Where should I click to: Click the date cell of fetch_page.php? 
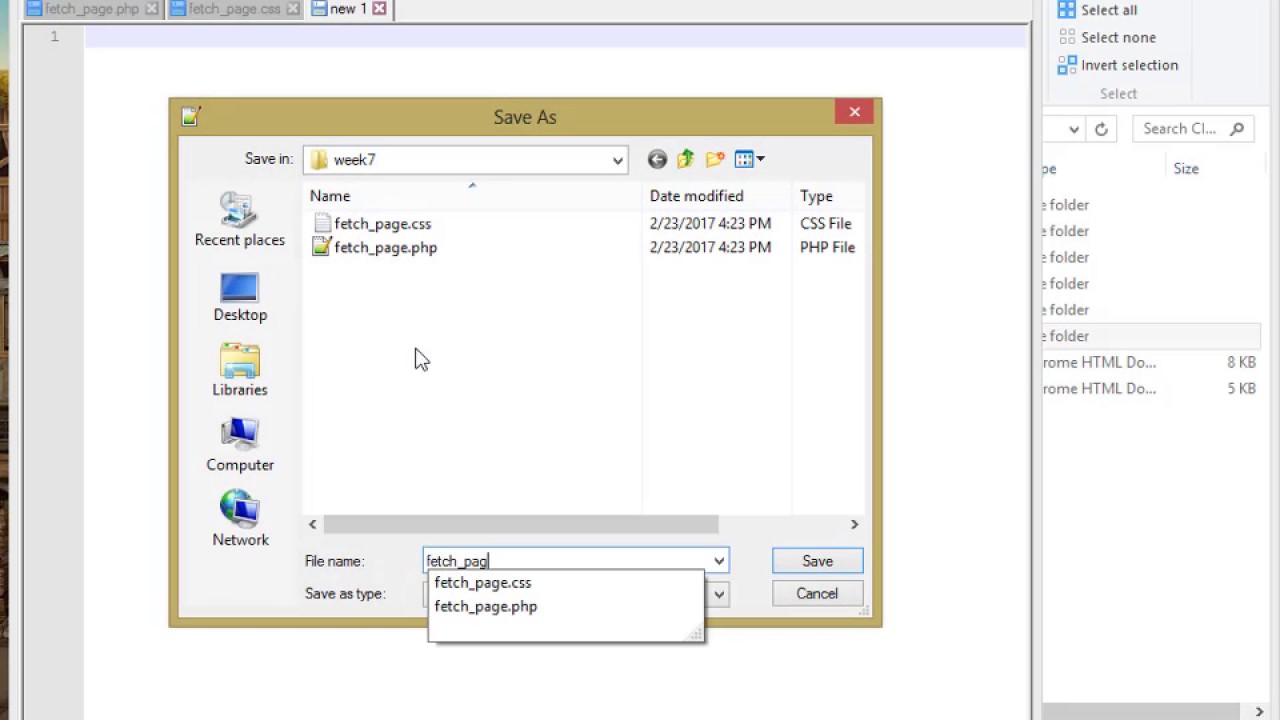pyautogui.click(x=710, y=248)
